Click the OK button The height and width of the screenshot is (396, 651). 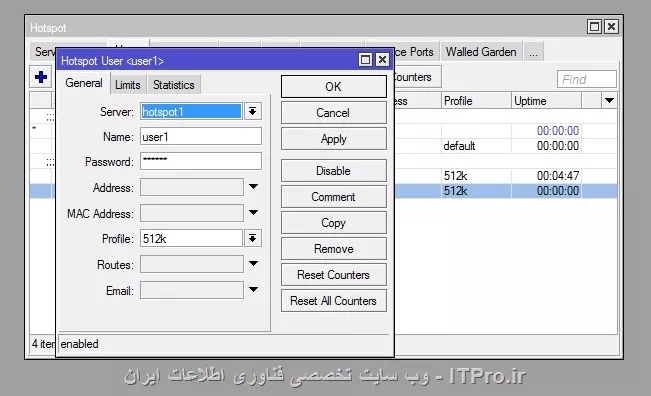[x=333, y=87]
